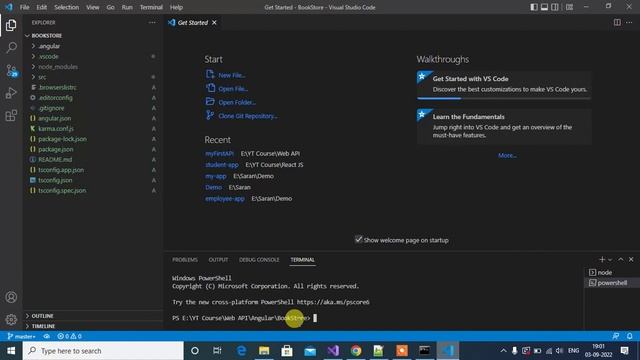Click the feedback icon in status bar

coord(616,336)
